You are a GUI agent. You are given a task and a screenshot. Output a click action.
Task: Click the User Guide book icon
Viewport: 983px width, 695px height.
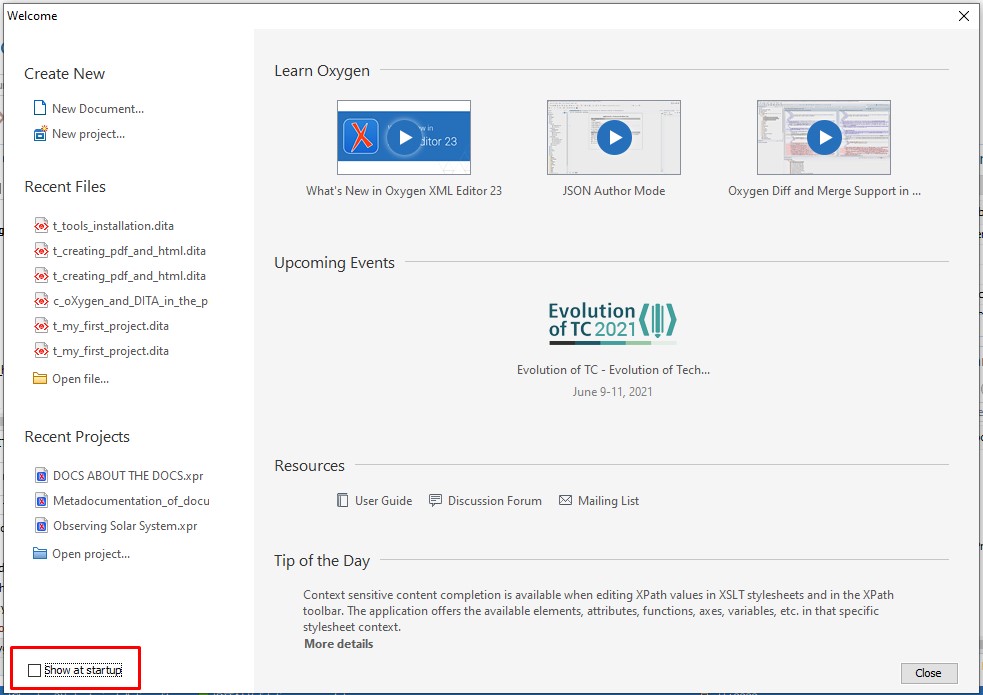pyautogui.click(x=343, y=500)
